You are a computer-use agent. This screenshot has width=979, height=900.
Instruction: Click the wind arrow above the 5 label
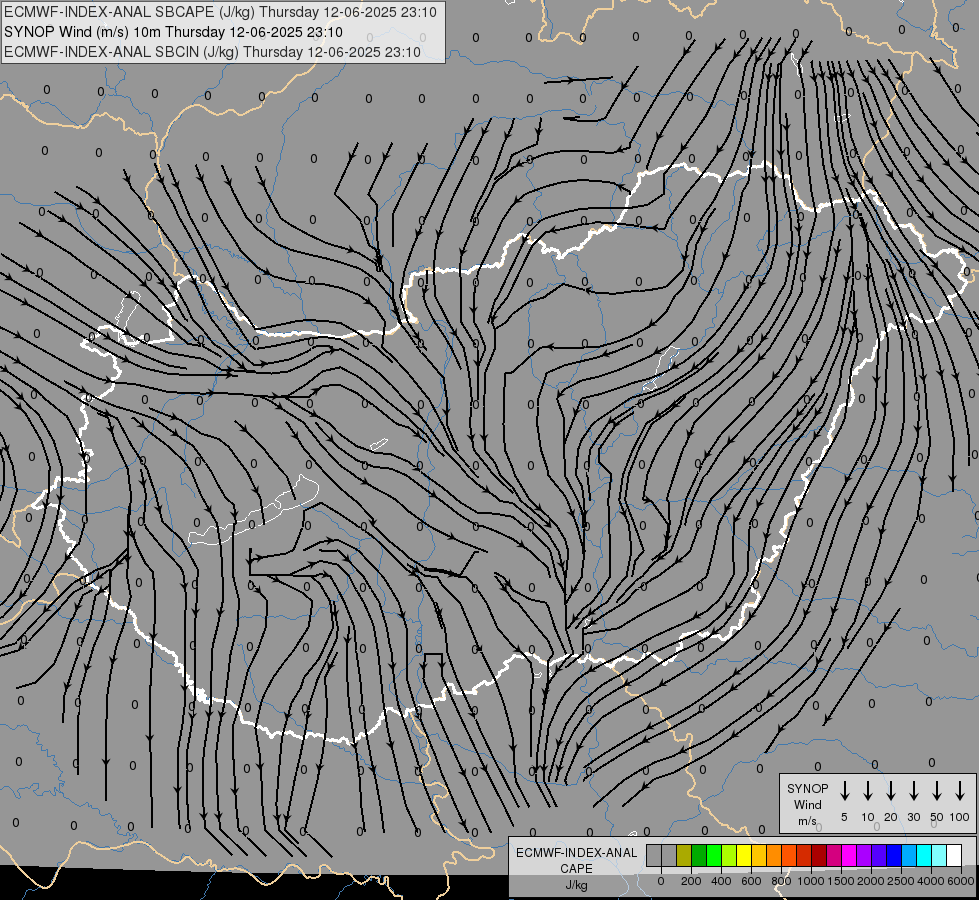844,791
